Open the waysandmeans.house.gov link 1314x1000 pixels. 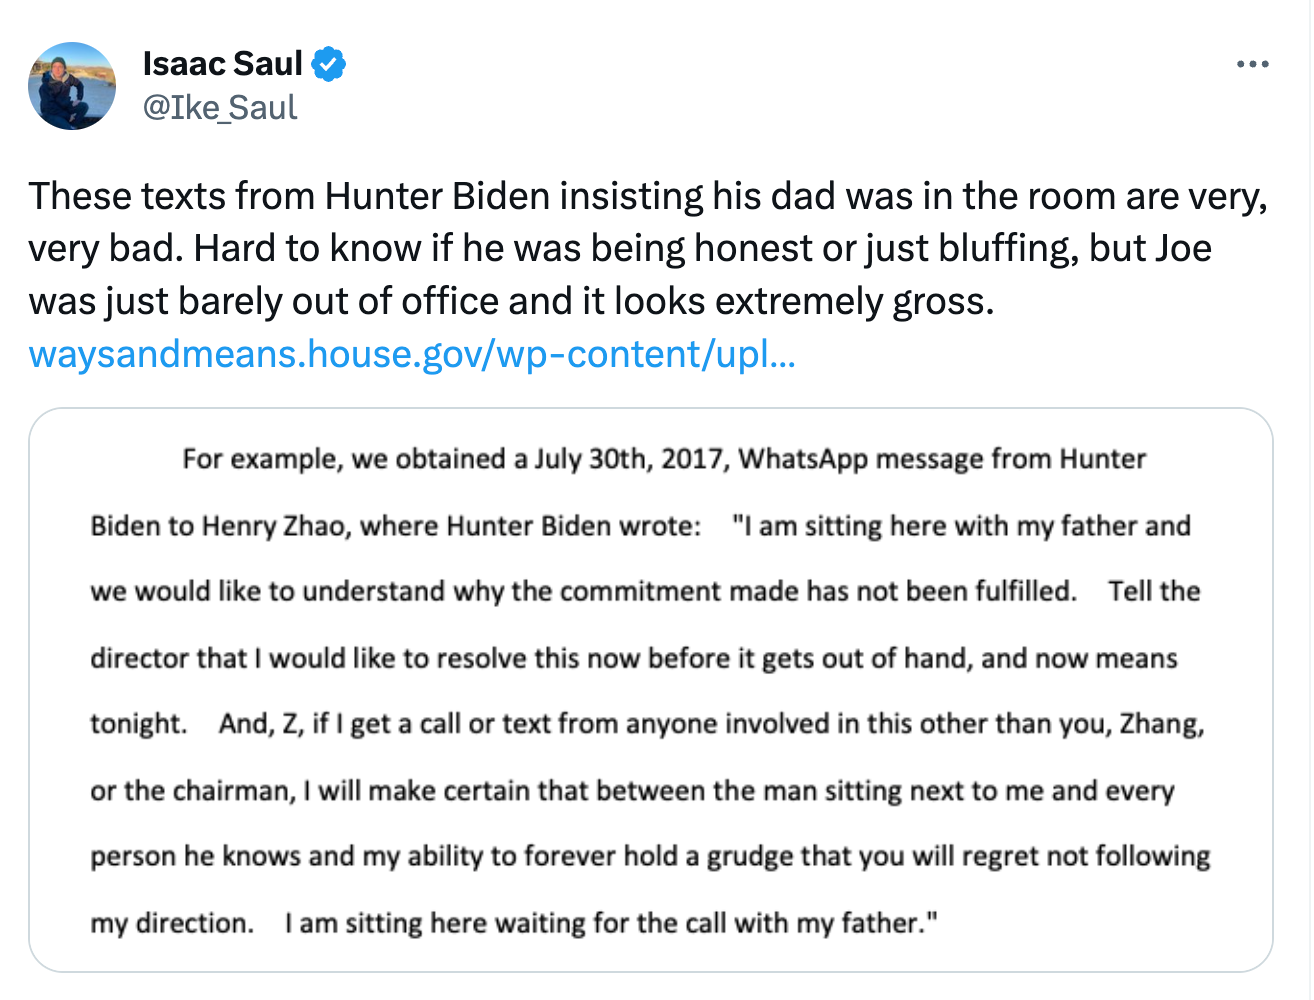[x=412, y=354]
